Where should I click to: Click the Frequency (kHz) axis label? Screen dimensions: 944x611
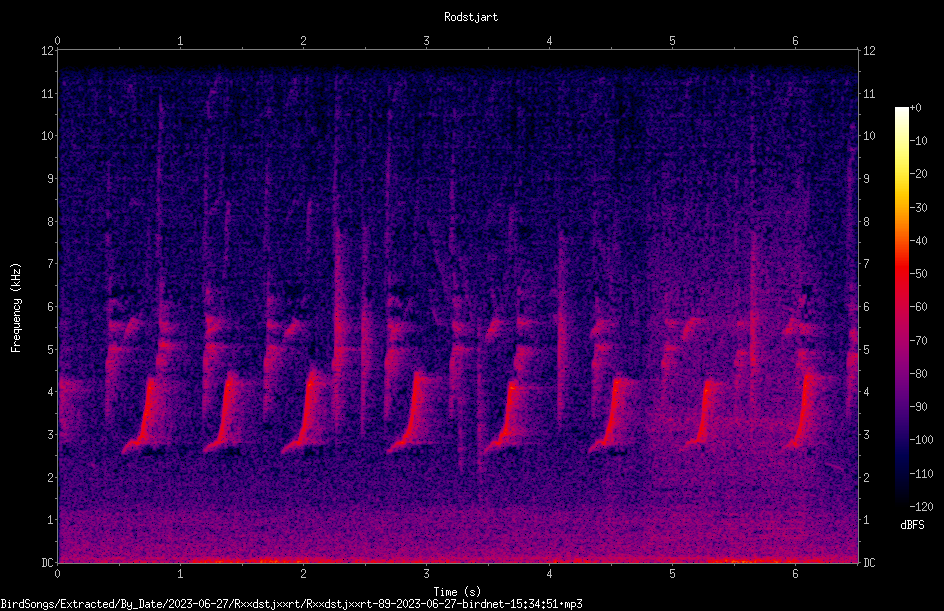pyautogui.click(x=16, y=308)
